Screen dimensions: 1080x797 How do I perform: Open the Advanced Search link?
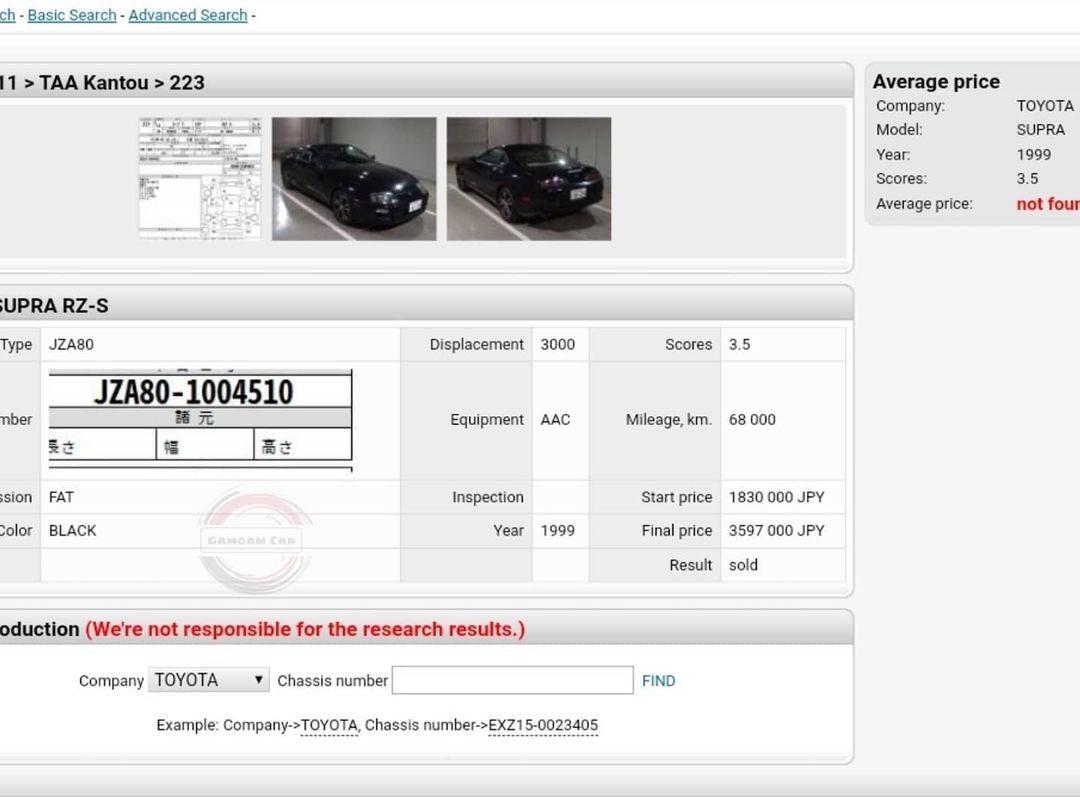coord(187,14)
